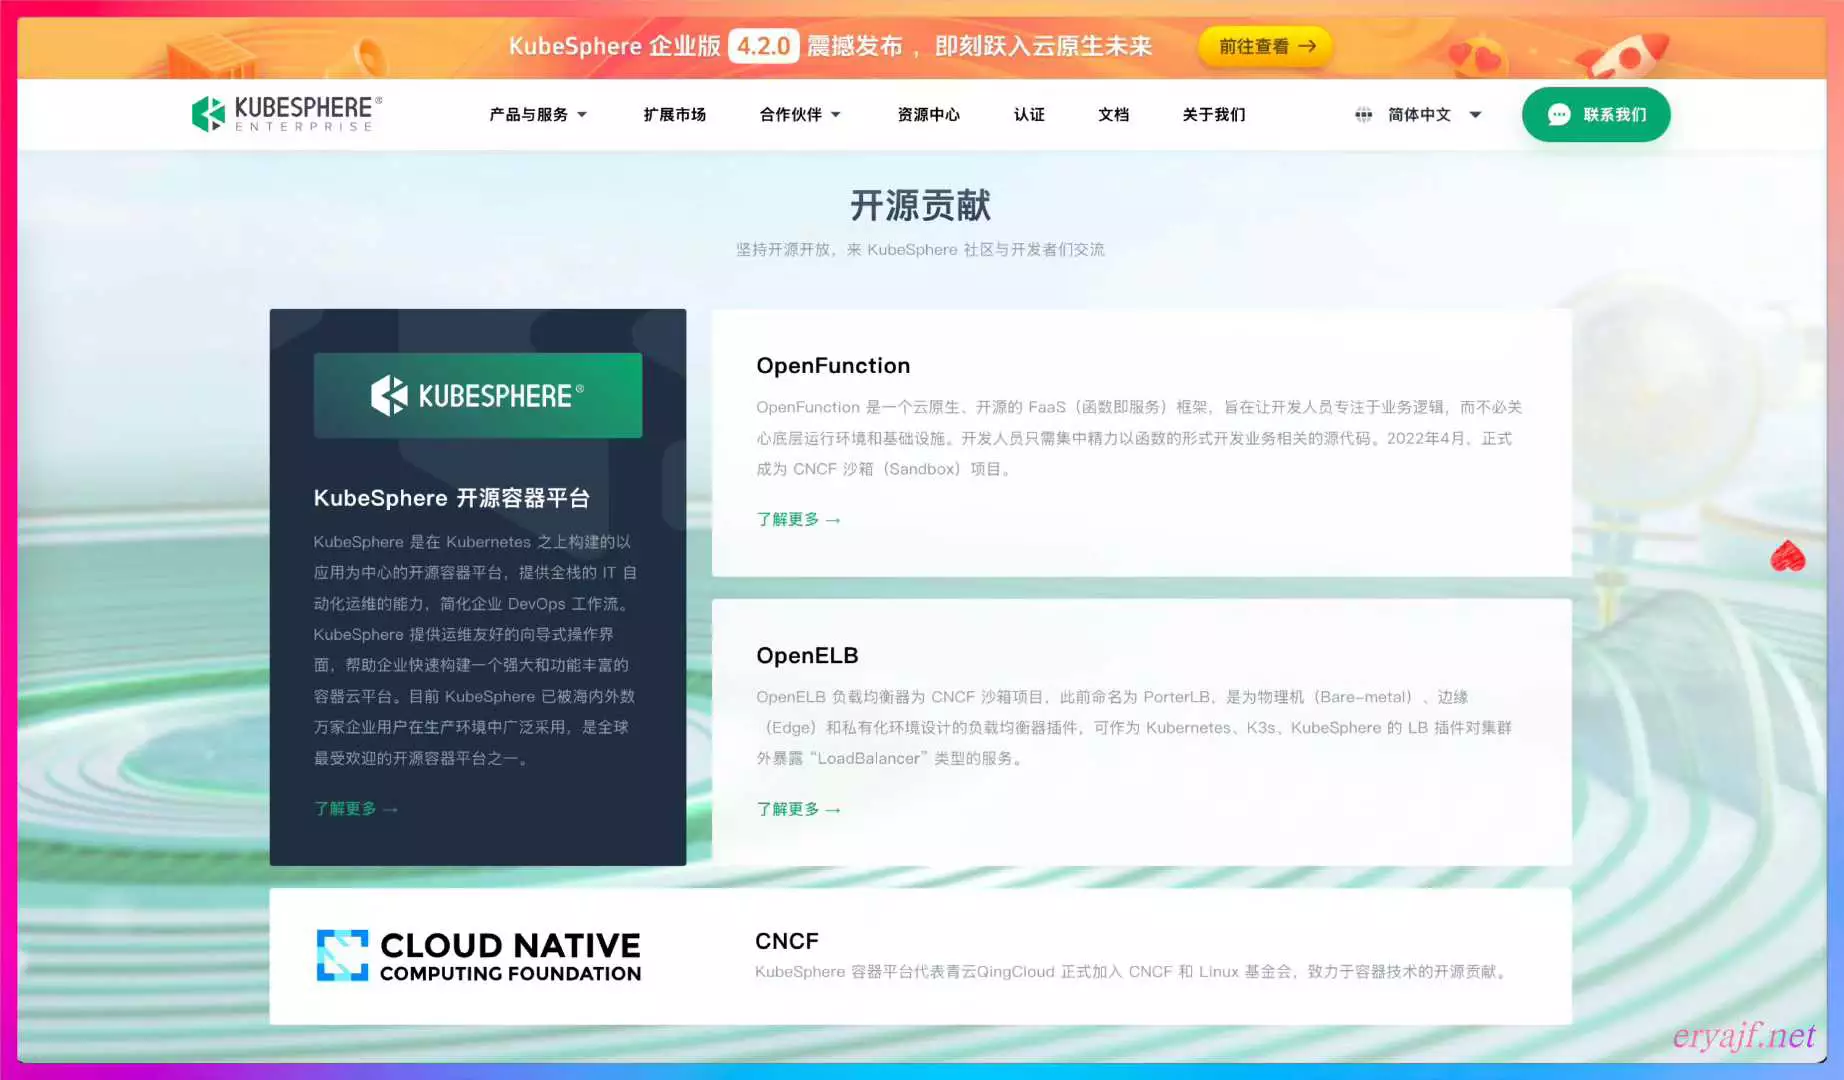Click the 开源贡献 section heading
The image size is (1844, 1080).
point(921,205)
